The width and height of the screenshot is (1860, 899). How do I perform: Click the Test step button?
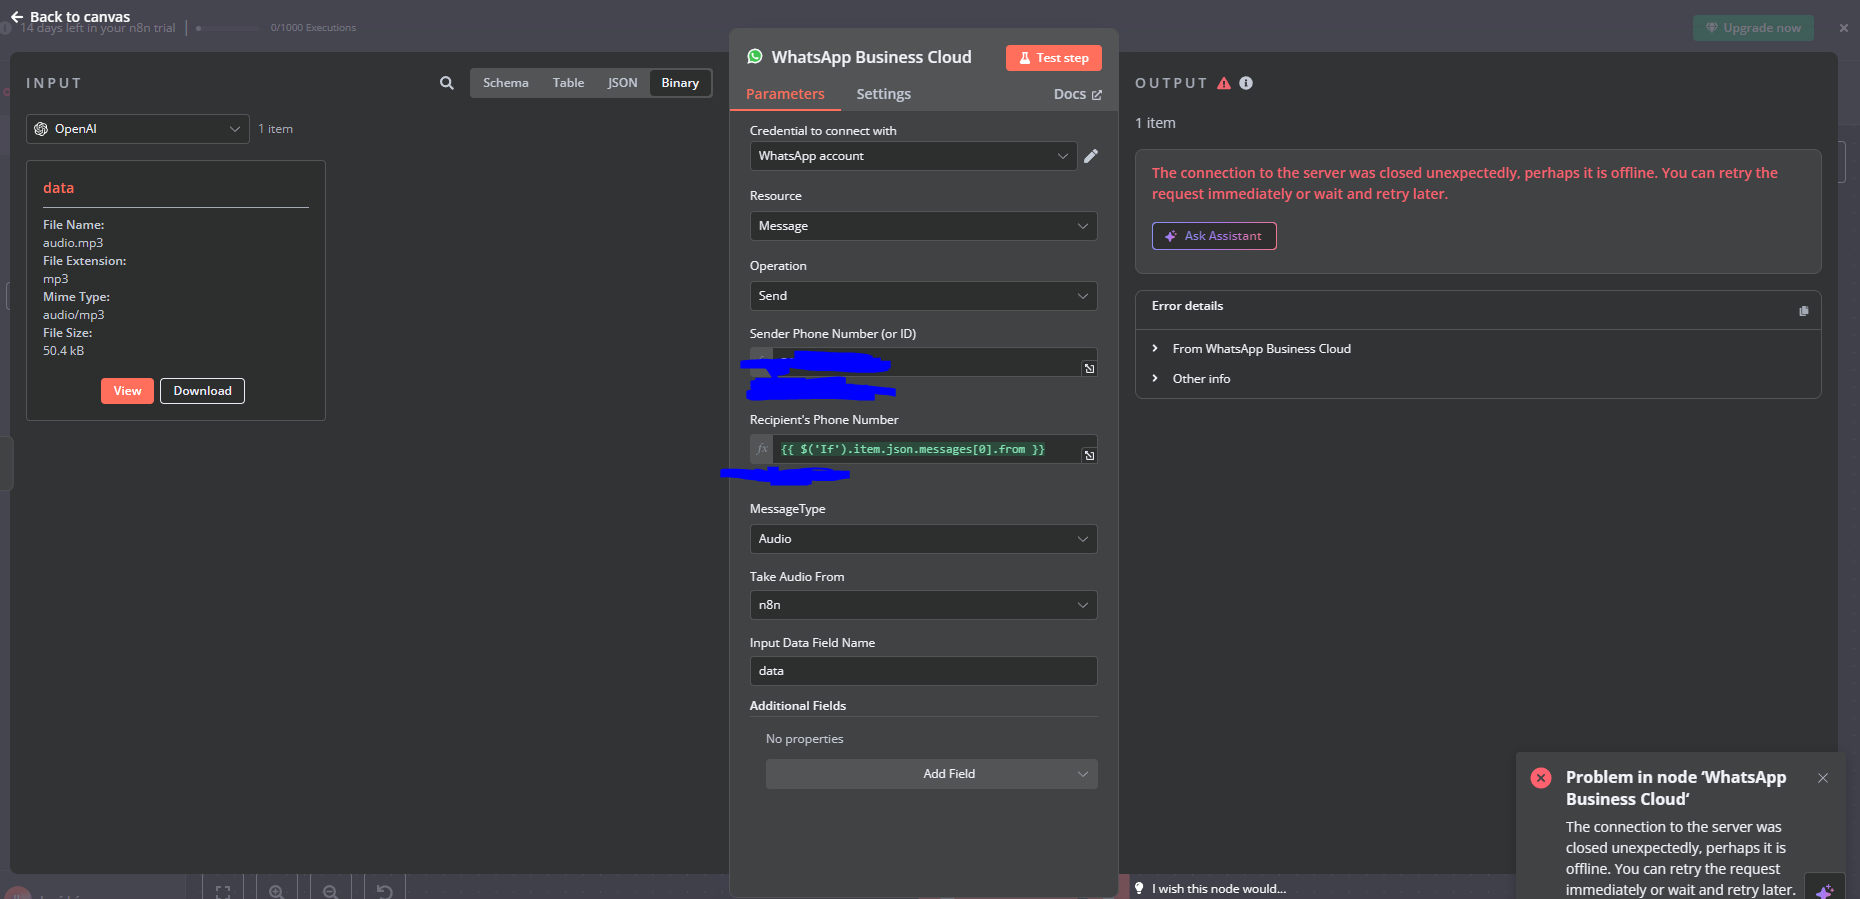(1053, 58)
